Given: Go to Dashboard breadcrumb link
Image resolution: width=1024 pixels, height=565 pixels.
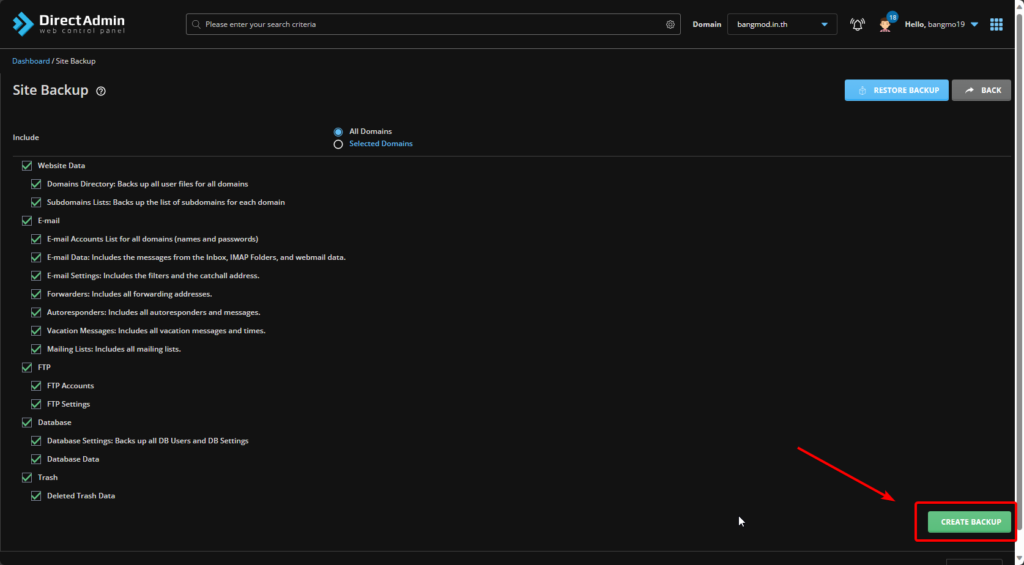Looking at the screenshot, I should click(30, 61).
